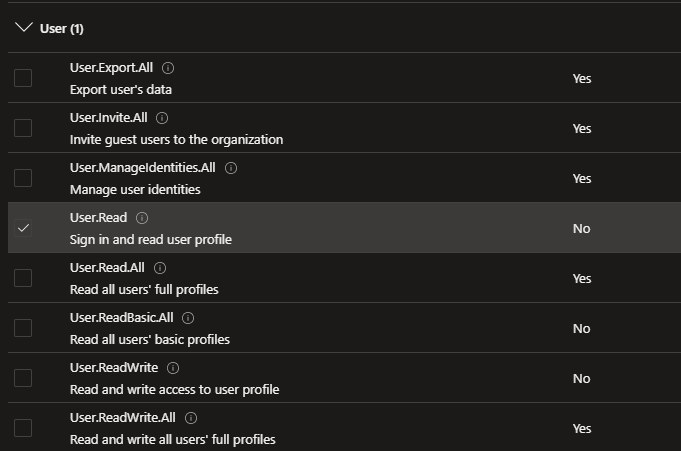Click info icon next to User.ReadWrite
Viewport: 681px width, 451px height.
(172, 368)
